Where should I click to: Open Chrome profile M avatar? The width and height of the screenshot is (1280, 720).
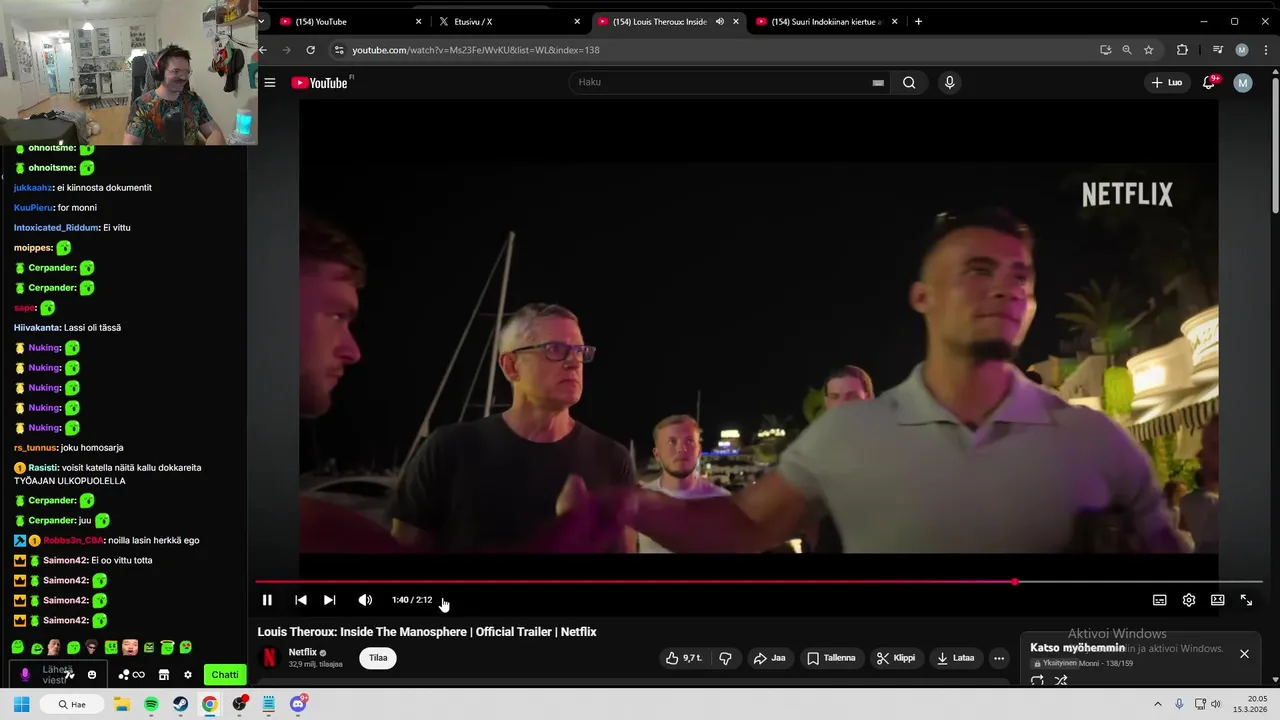click(1242, 50)
